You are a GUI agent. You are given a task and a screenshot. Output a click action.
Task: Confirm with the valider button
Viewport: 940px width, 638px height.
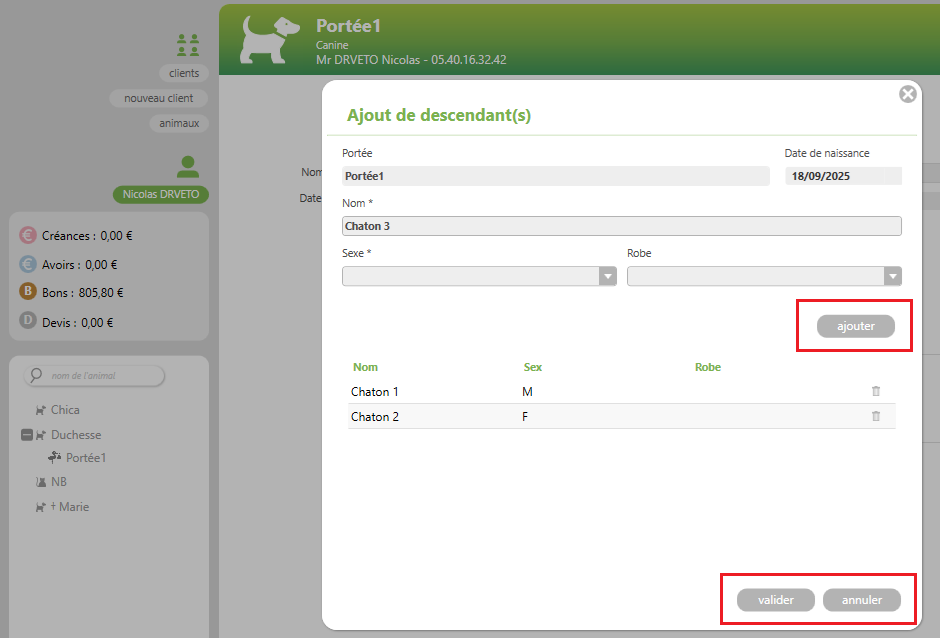coord(776,600)
